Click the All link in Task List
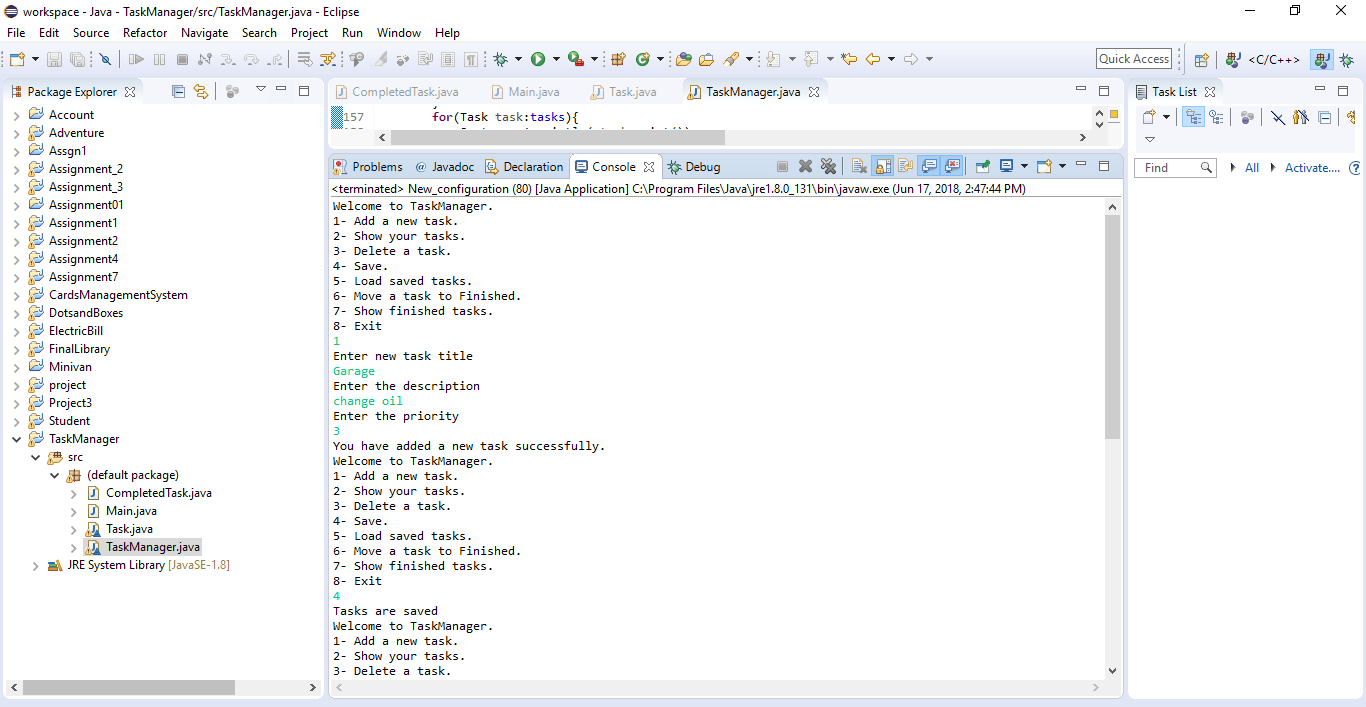 (1251, 168)
